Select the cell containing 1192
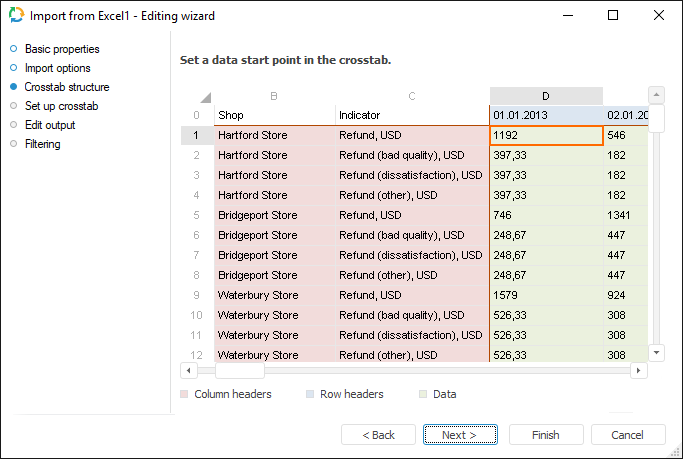The image size is (683, 459). point(546,135)
